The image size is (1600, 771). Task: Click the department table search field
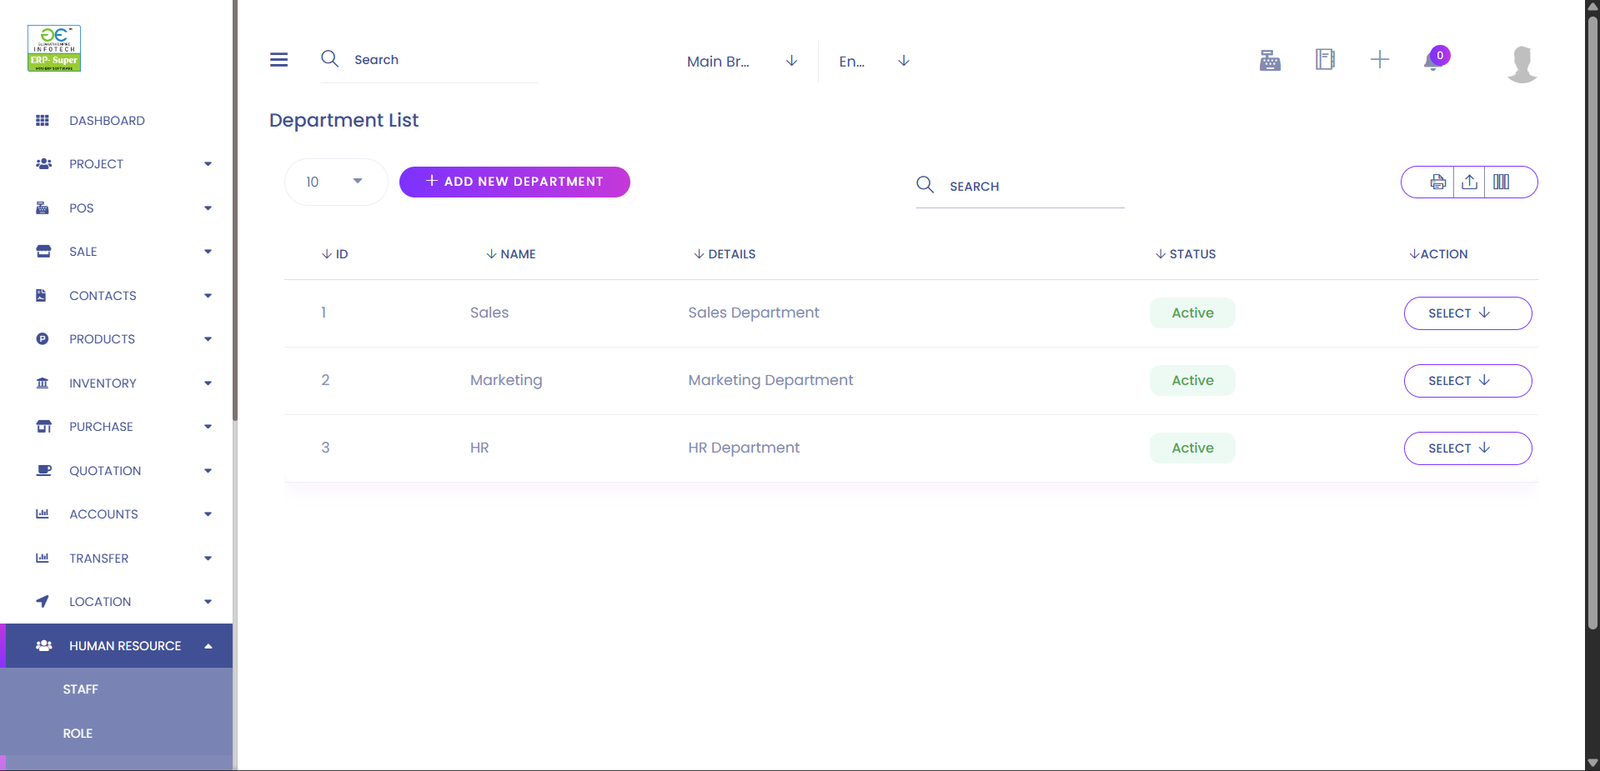click(1030, 187)
